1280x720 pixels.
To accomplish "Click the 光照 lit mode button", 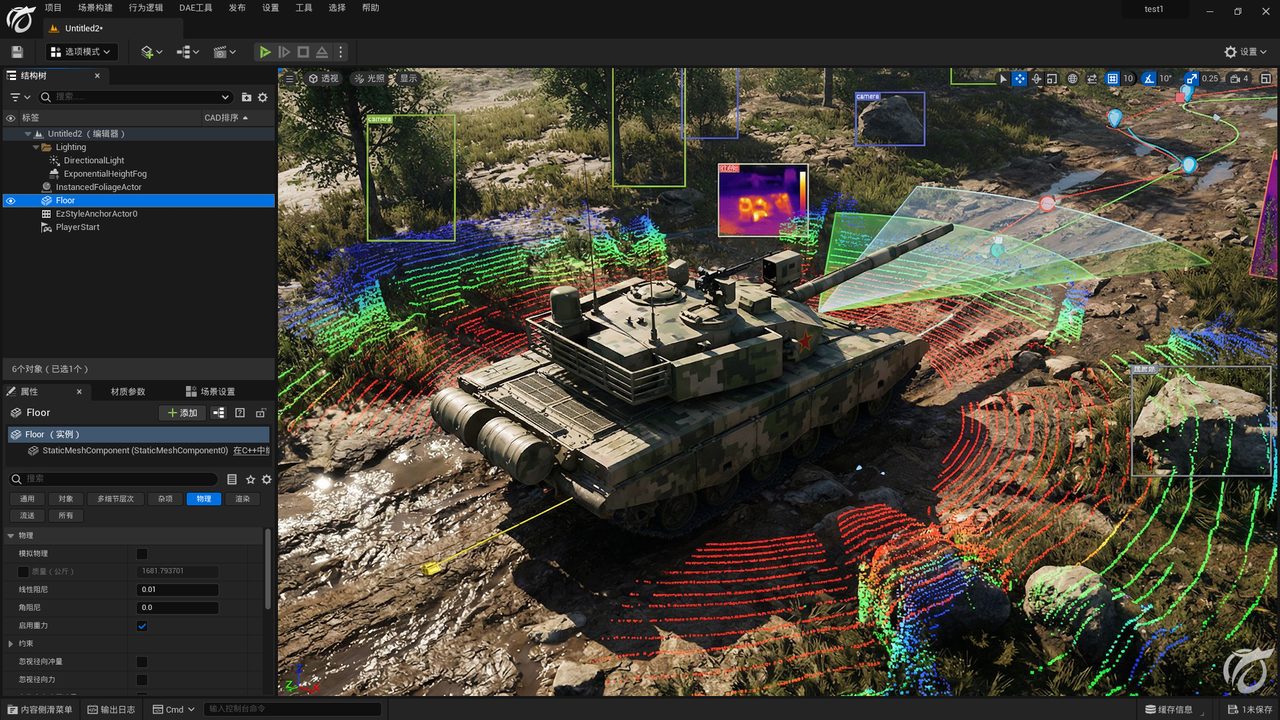I will pos(369,78).
